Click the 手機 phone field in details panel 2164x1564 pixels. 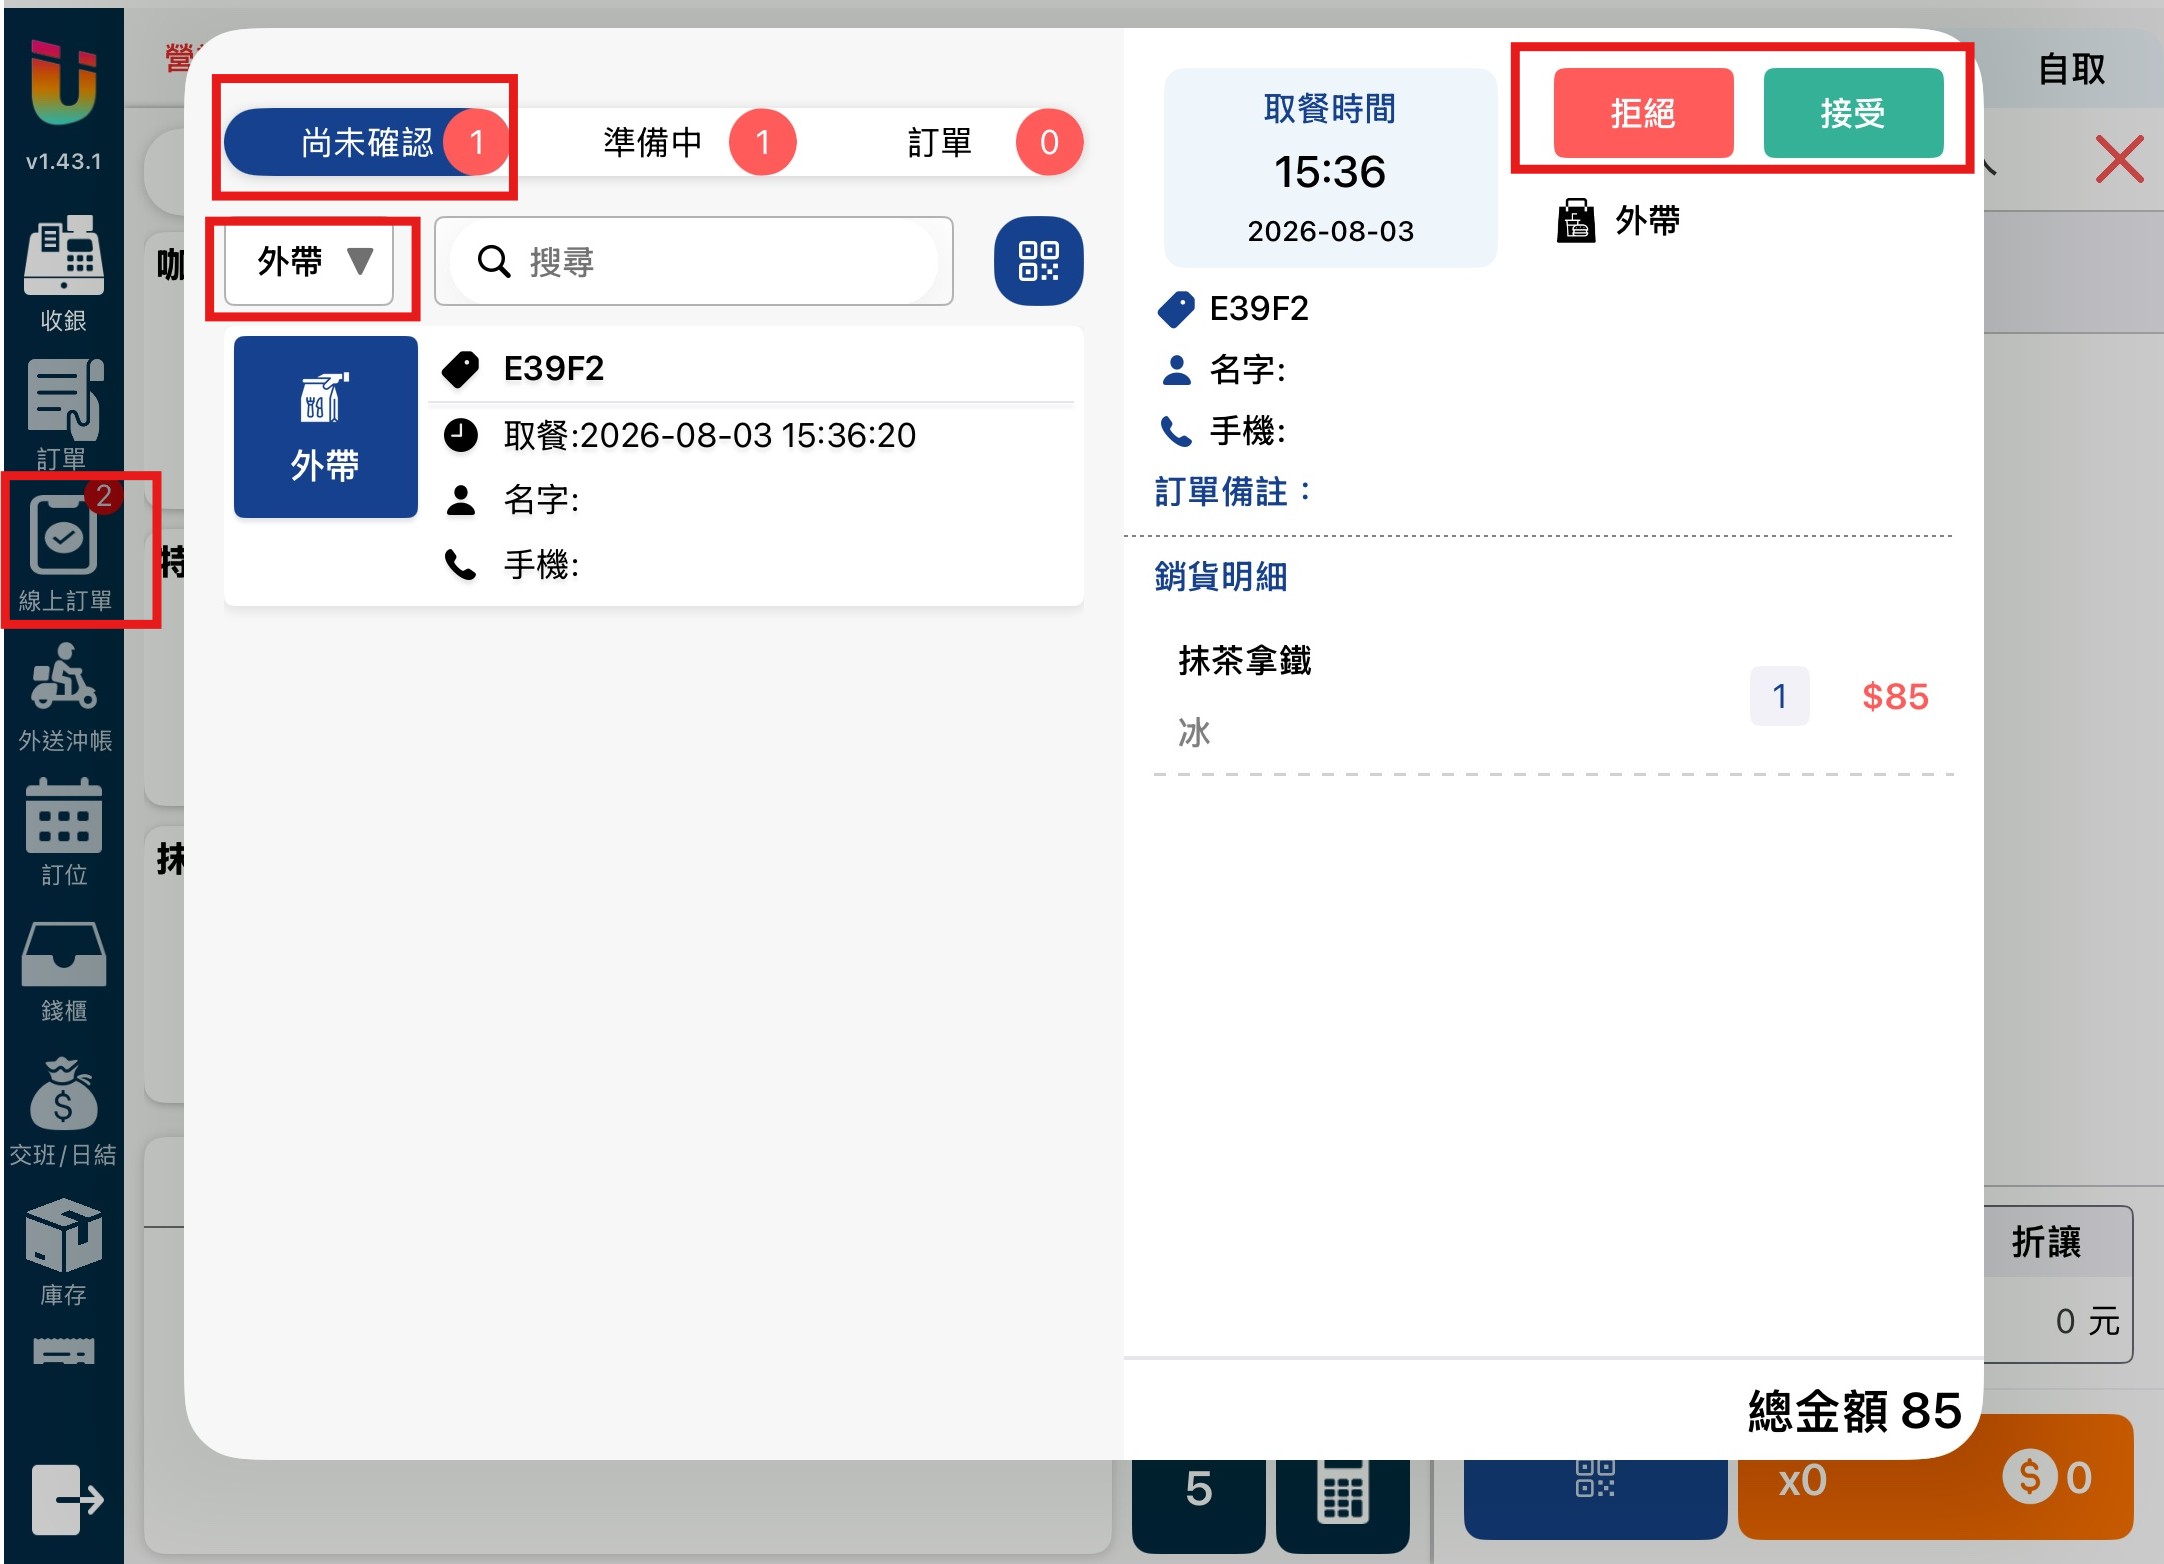(x=1223, y=431)
